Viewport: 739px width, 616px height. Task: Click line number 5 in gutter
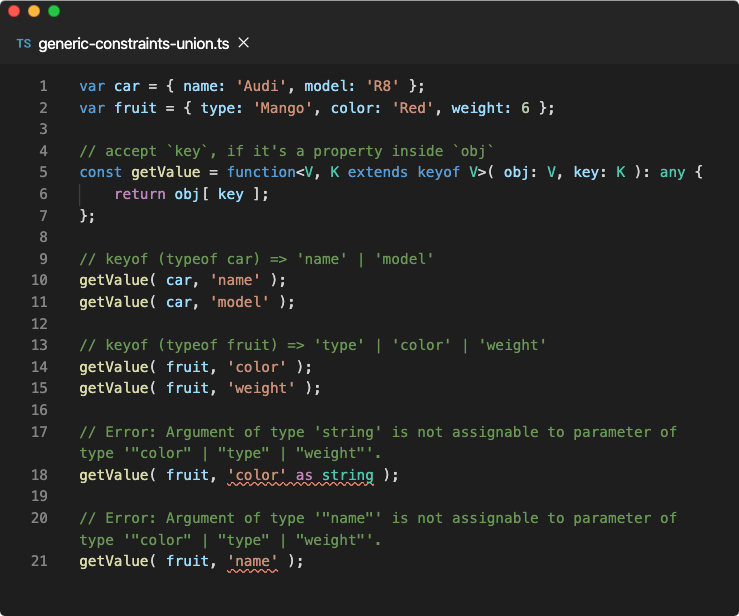pyautogui.click(x=43, y=172)
